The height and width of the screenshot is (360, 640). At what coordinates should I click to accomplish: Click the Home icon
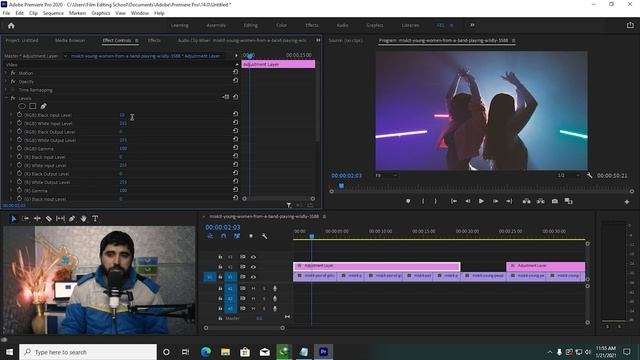tap(11, 25)
